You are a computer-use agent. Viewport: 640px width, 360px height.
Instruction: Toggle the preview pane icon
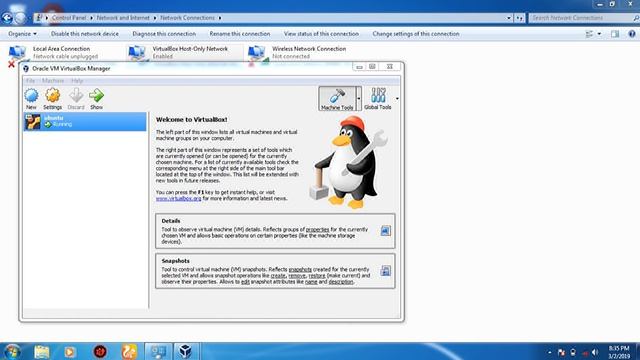click(x=615, y=34)
